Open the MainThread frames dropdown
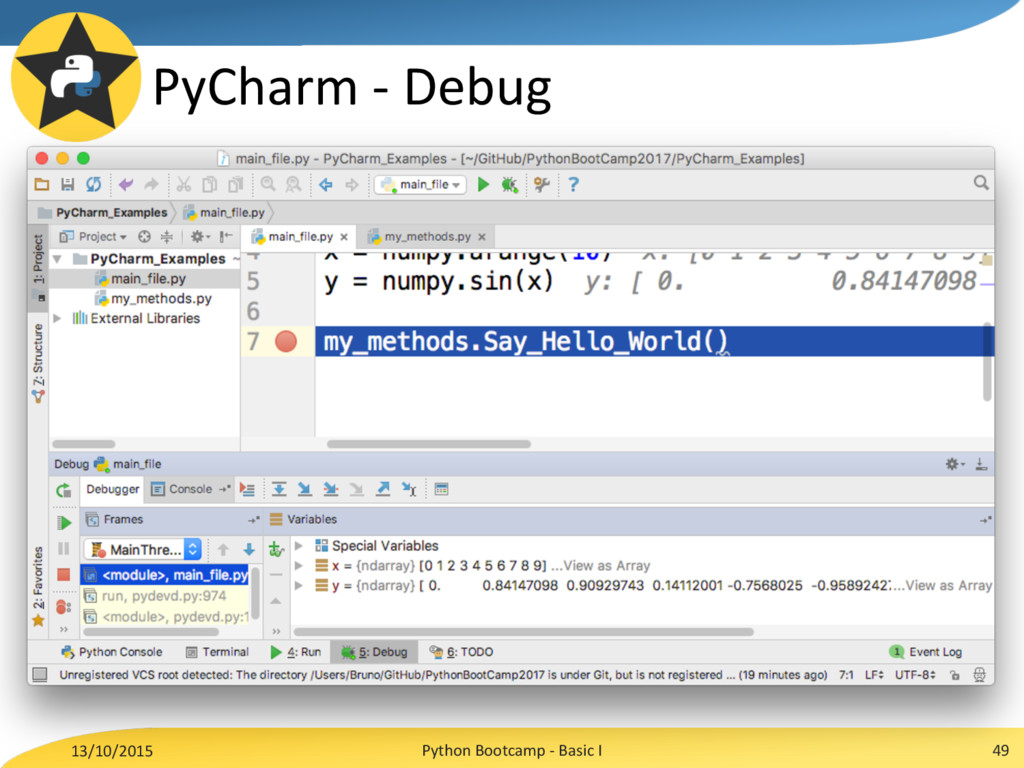Viewport: 1024px width, 768px height. coord(142,550)
